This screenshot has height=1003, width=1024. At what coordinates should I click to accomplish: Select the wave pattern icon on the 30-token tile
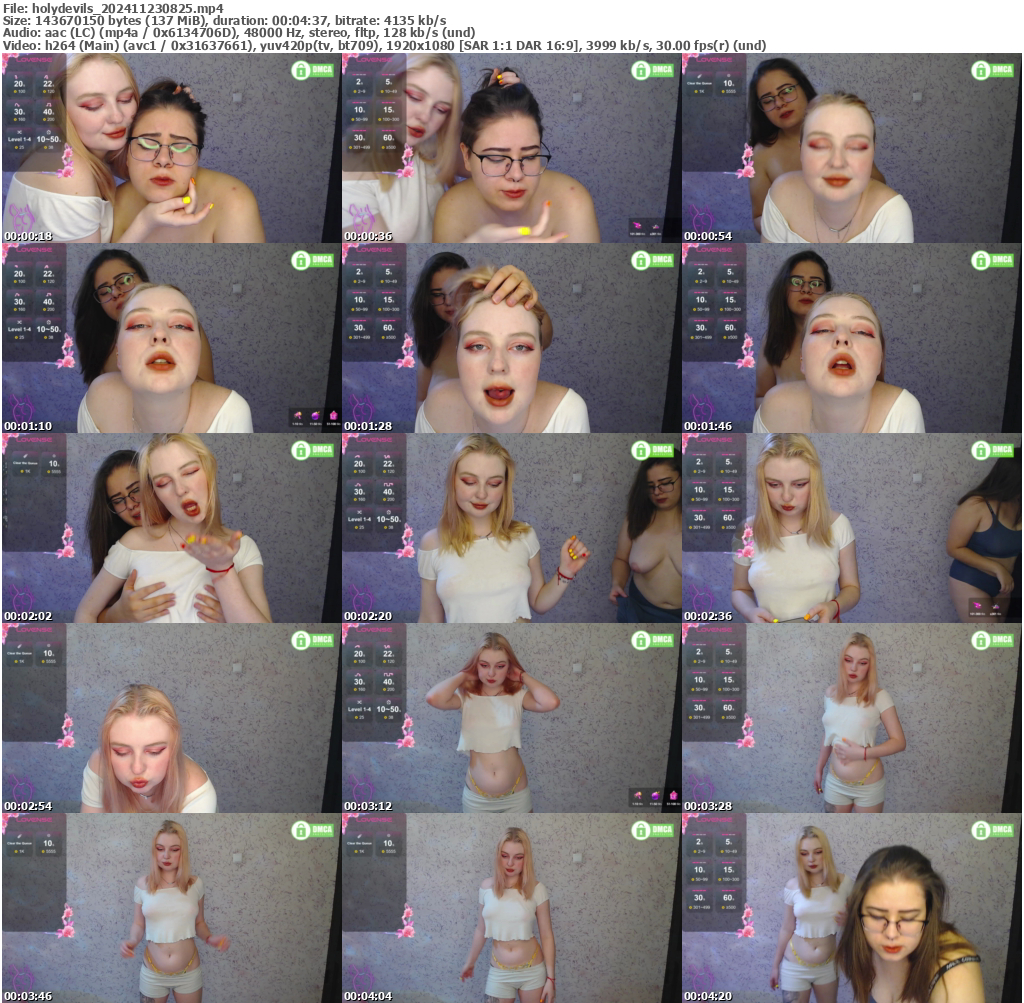[x=17, y=104]
